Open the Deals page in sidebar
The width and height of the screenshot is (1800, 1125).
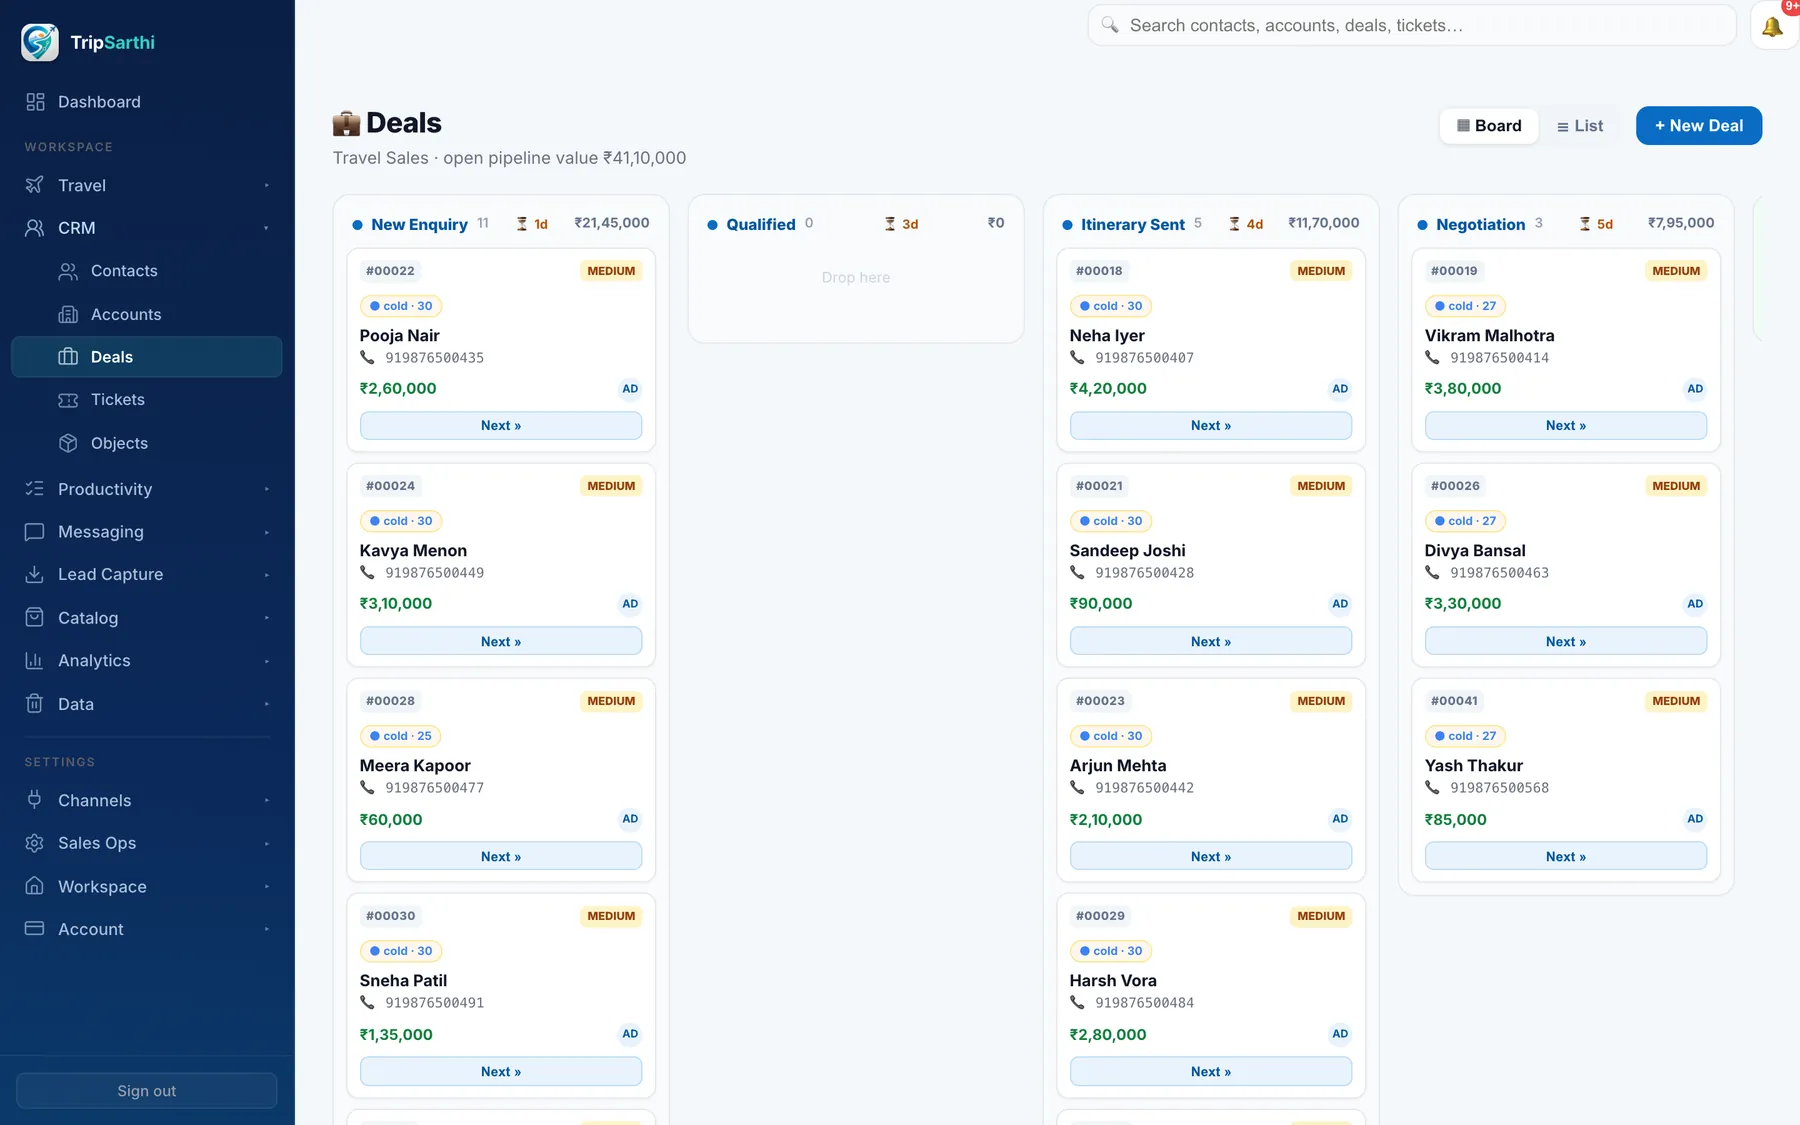[147, 357]
